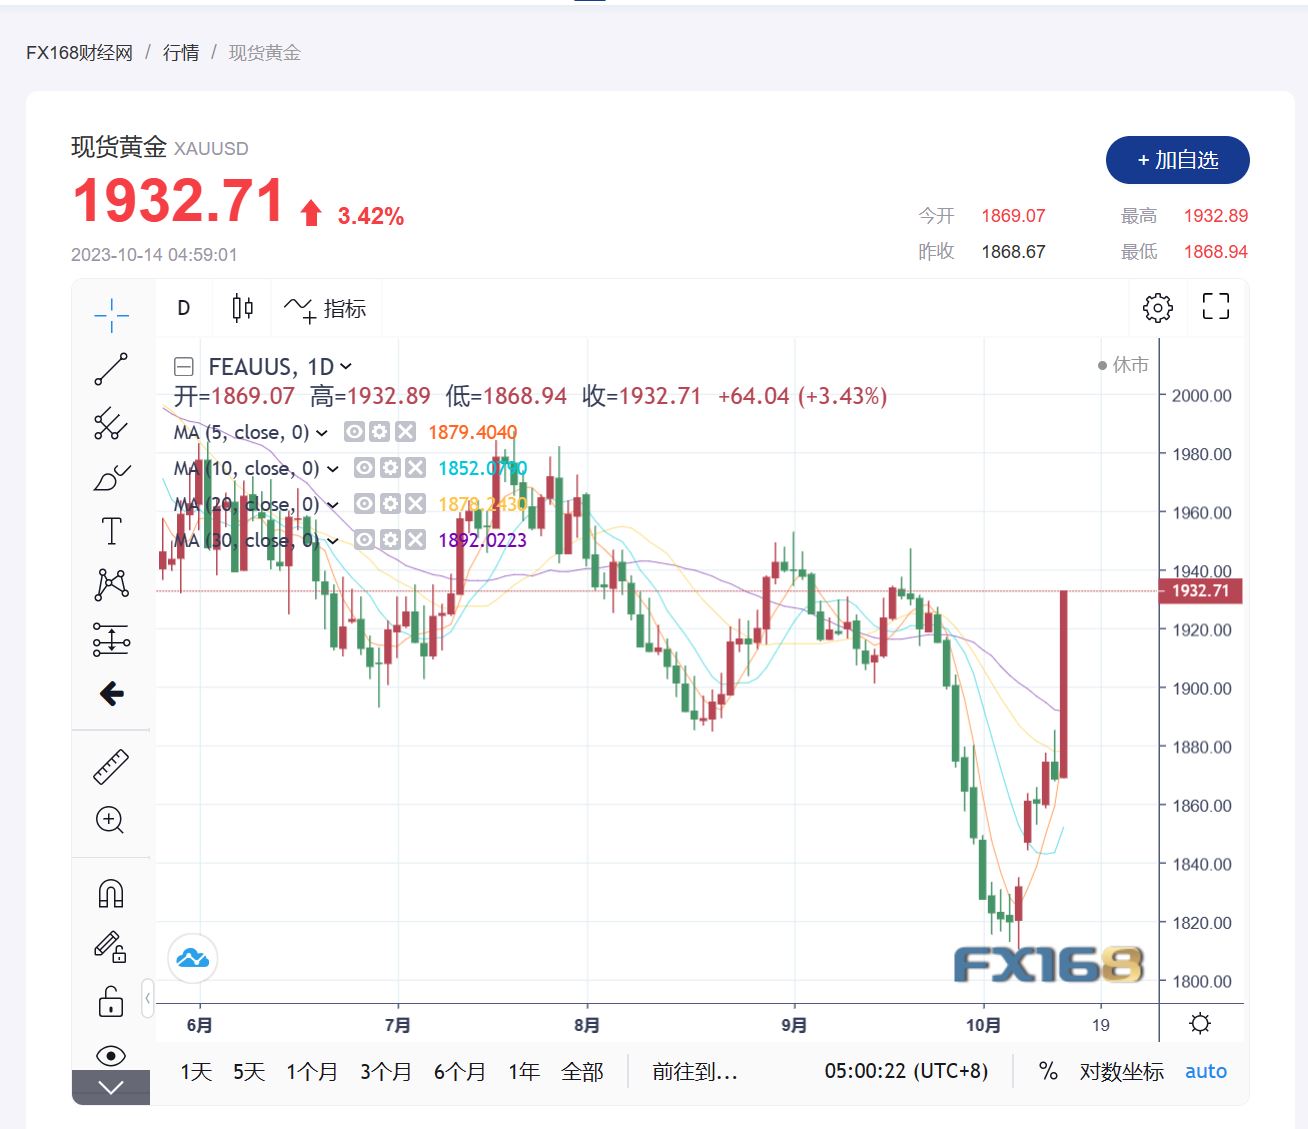This screenshot has height=1129, width=1308.
Task: Hide all drawings with the eye icon
Action: click(111, 1055)
